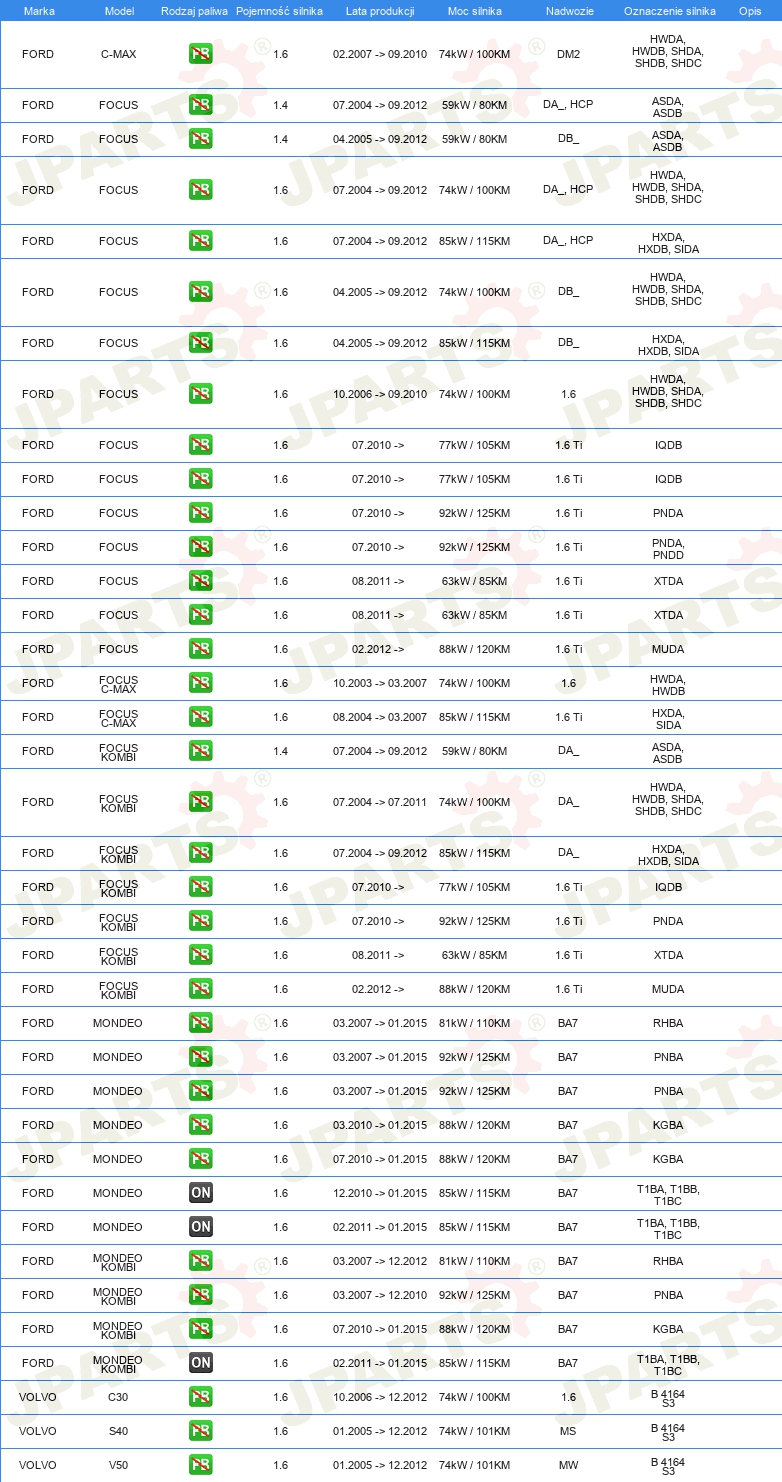Screen dimensions: 782x1482
Task: Click PB icon for Mondeo Kombi PNBA row
Action: point(201,1295)
